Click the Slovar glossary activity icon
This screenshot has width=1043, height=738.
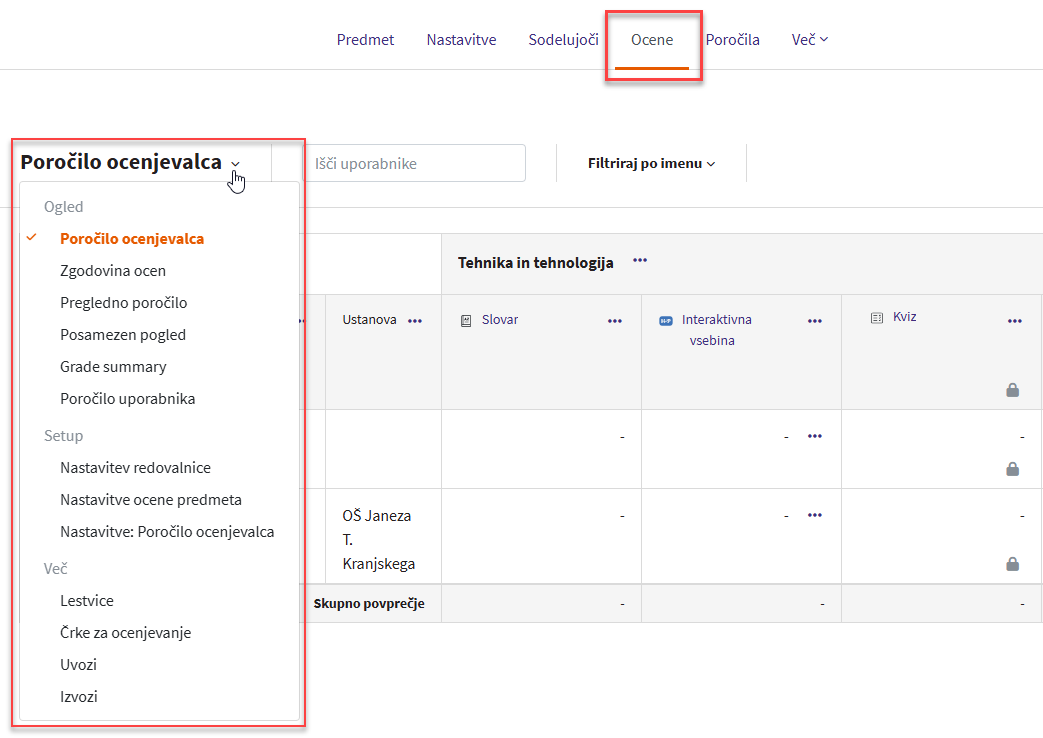pyautogui.click(x=466, y=321)
